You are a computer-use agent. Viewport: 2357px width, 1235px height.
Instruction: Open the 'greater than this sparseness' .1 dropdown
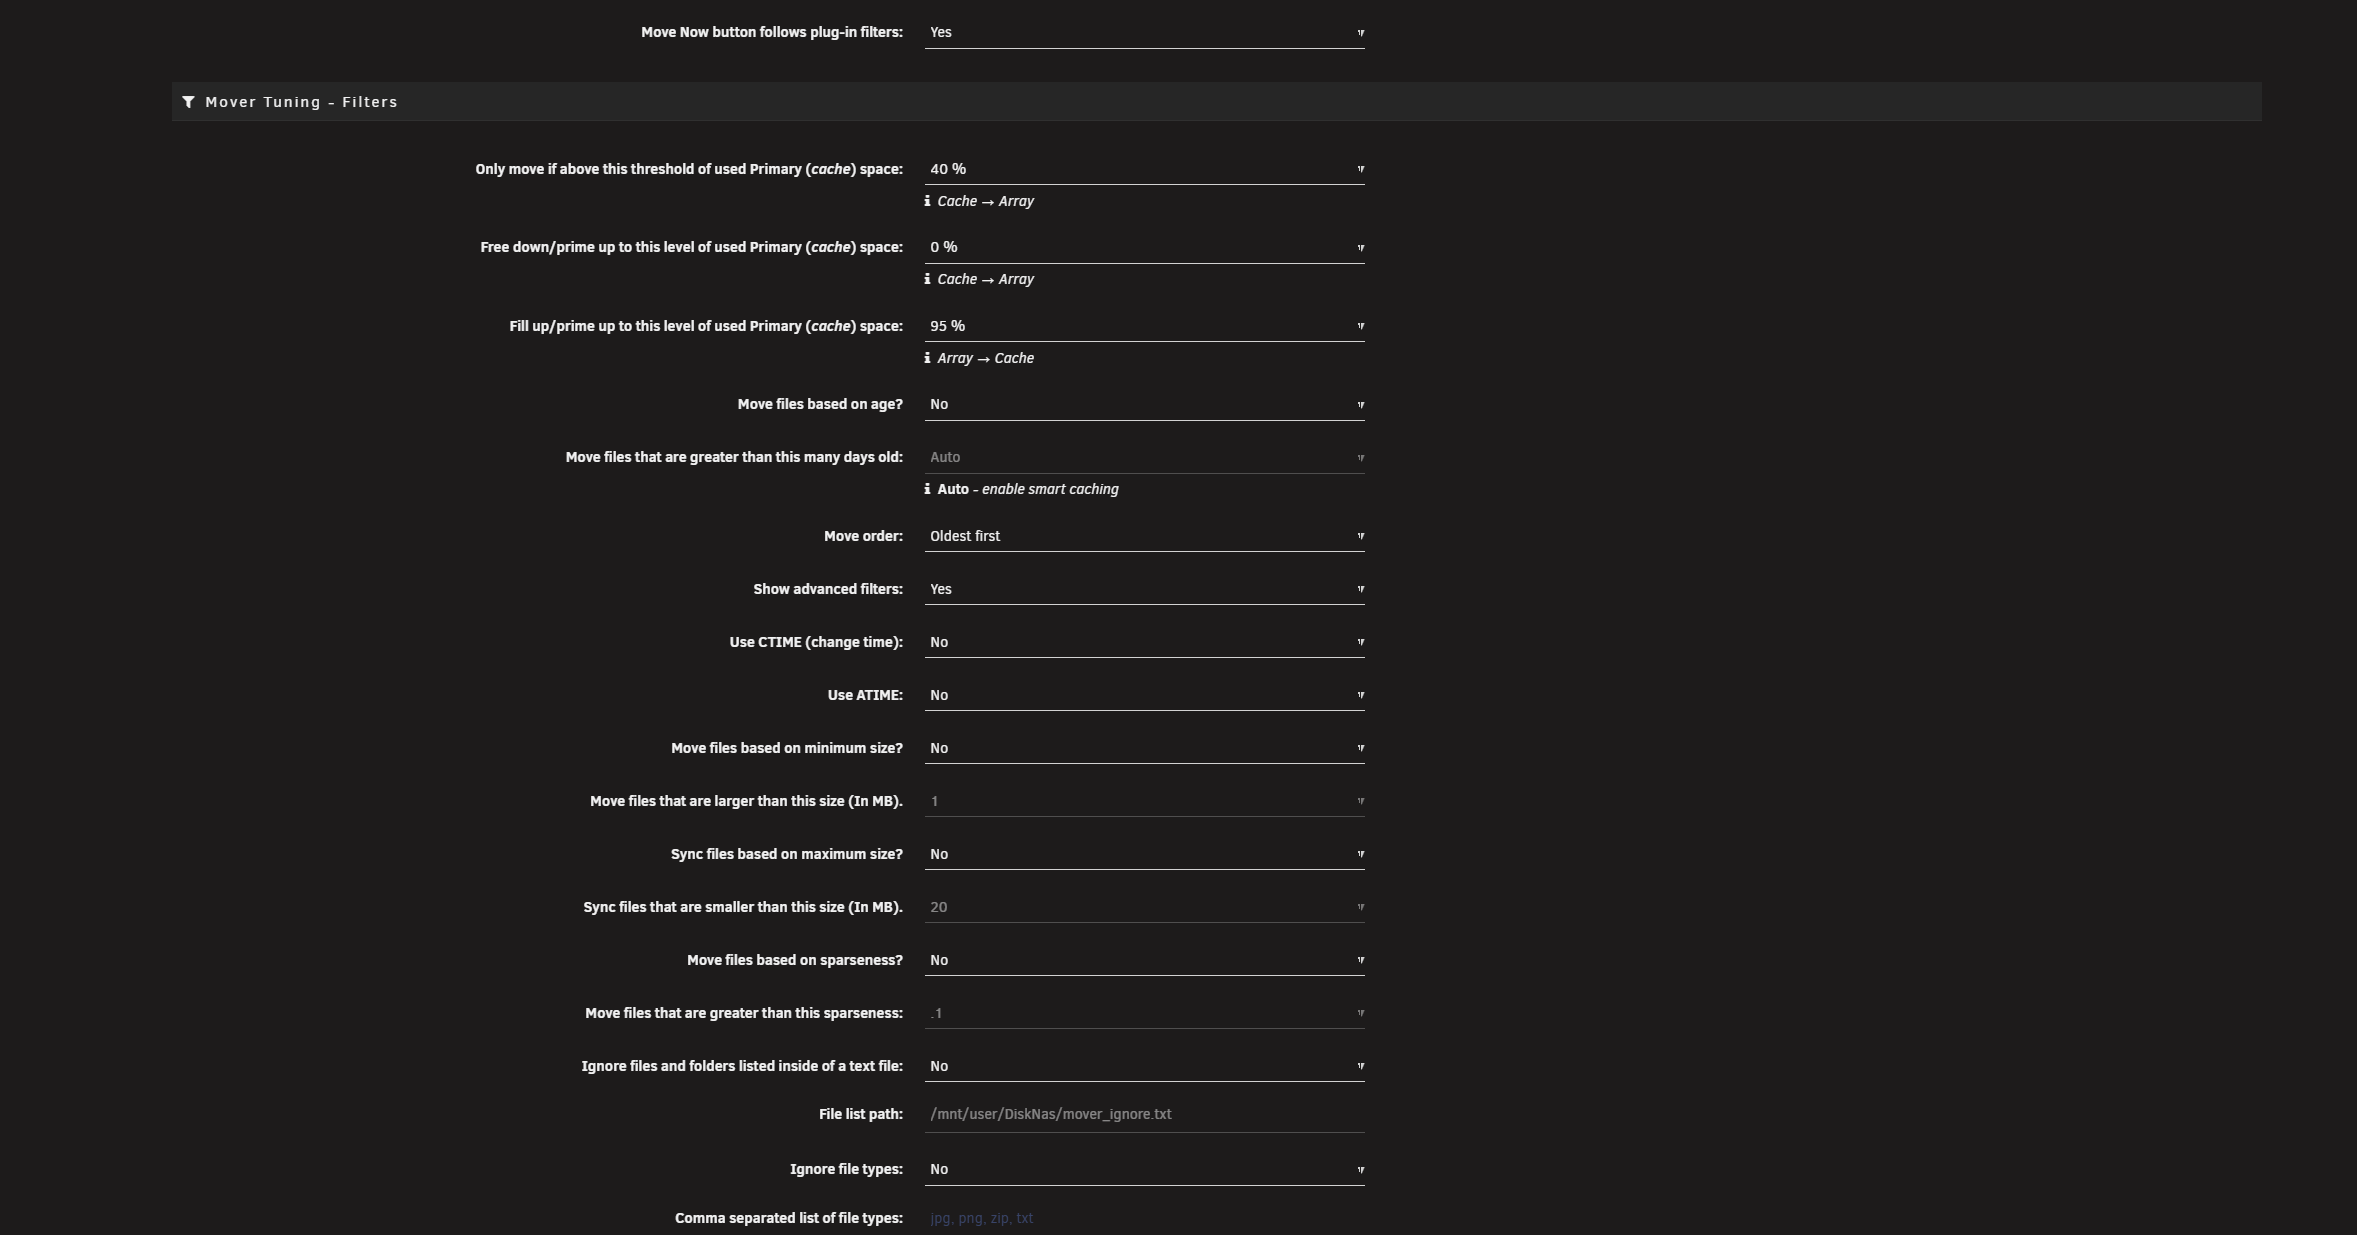(1144, 1013)
